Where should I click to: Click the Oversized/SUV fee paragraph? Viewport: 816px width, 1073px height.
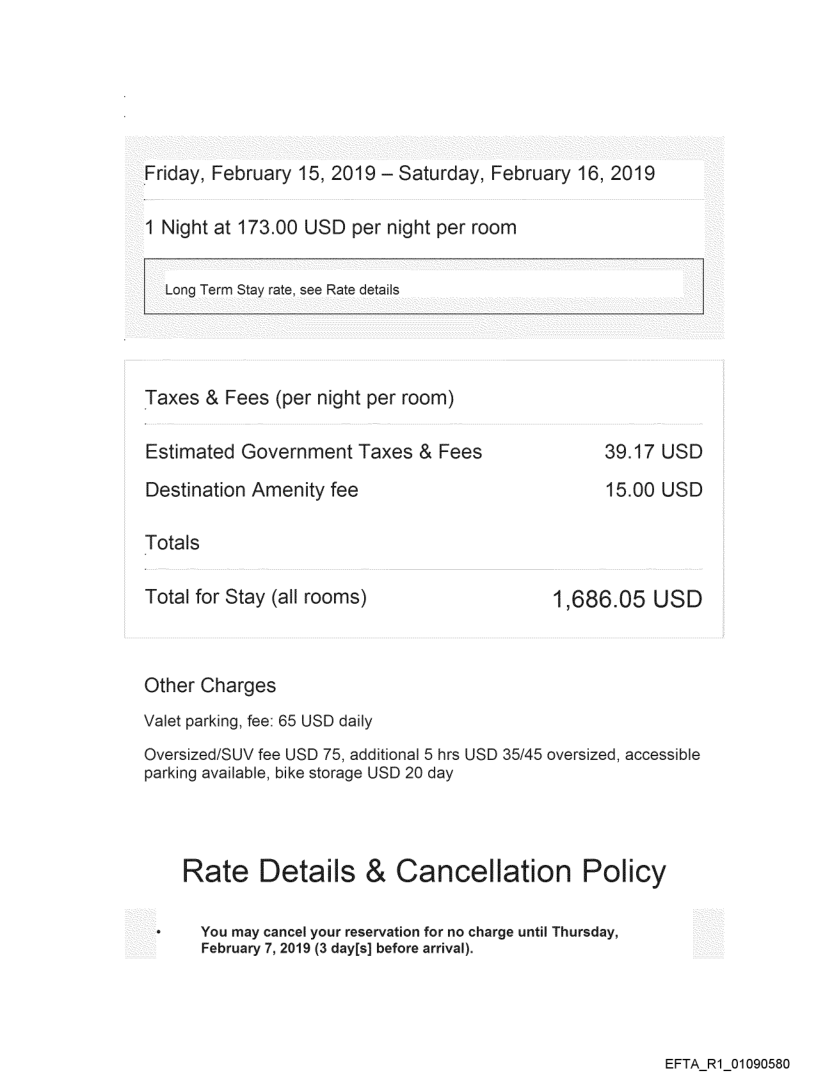tap(420, 763)
